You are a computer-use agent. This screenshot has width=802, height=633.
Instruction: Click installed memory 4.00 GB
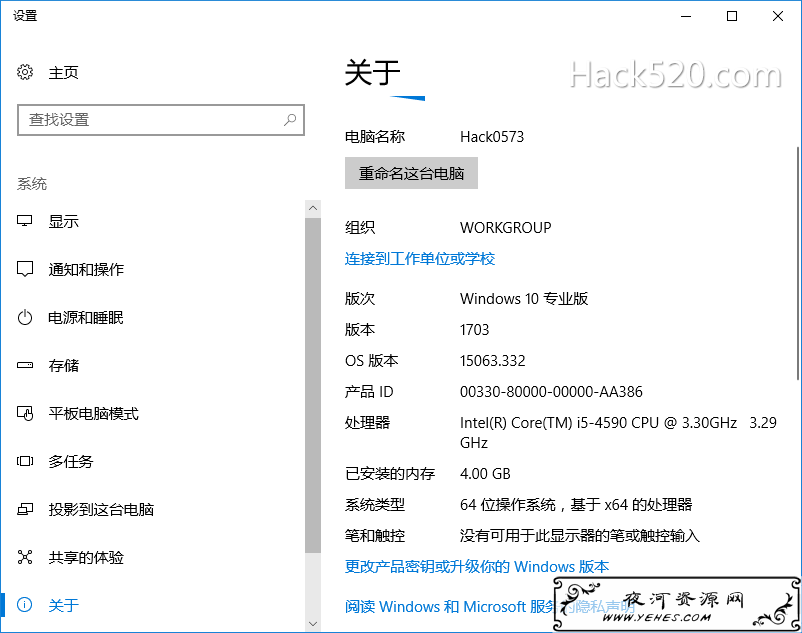click(485, 474)
